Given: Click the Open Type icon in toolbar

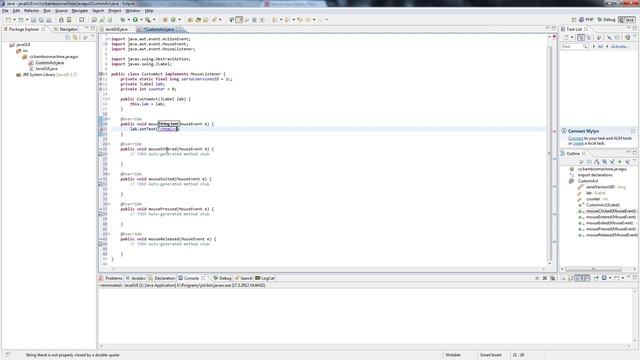Looking at the screenshot, I should (190, 20).
